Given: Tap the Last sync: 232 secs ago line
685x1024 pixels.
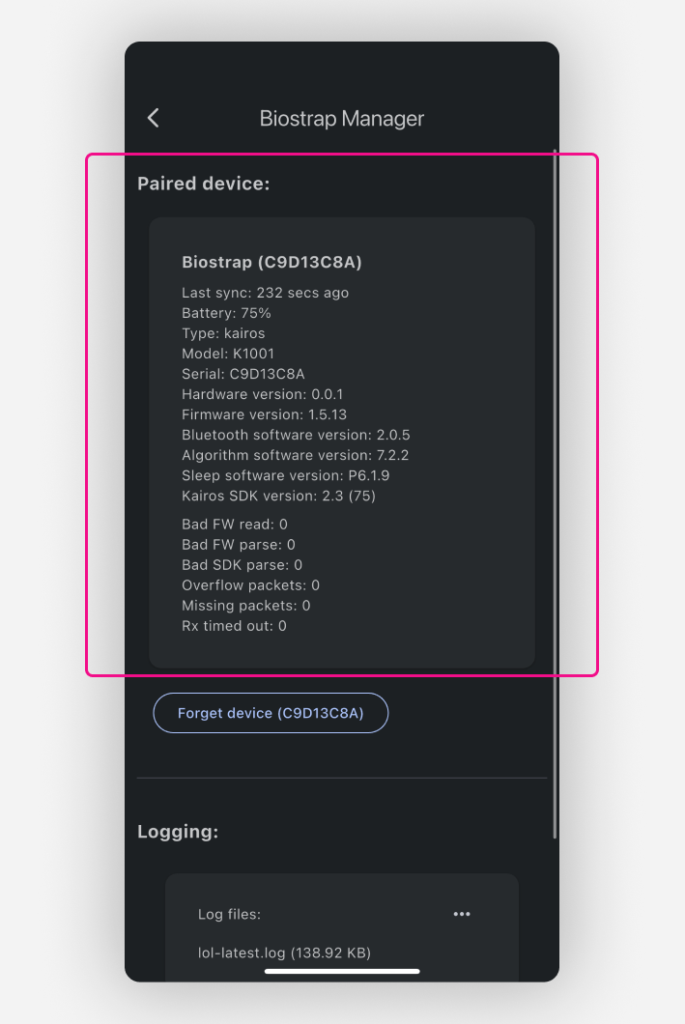Looking at the screenshot, I should tap(265, 293).
